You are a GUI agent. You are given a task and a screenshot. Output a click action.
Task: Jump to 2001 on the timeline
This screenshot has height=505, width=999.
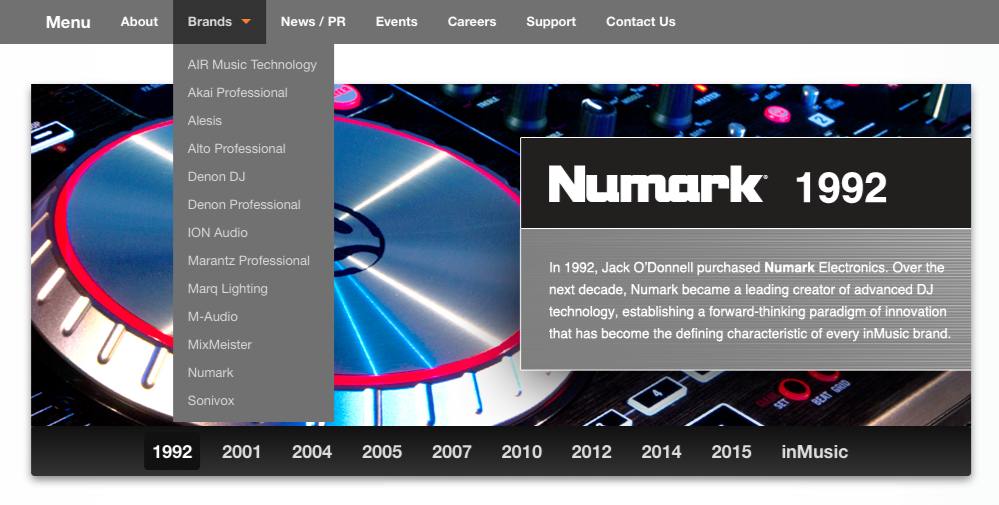[x=242, y=452]
